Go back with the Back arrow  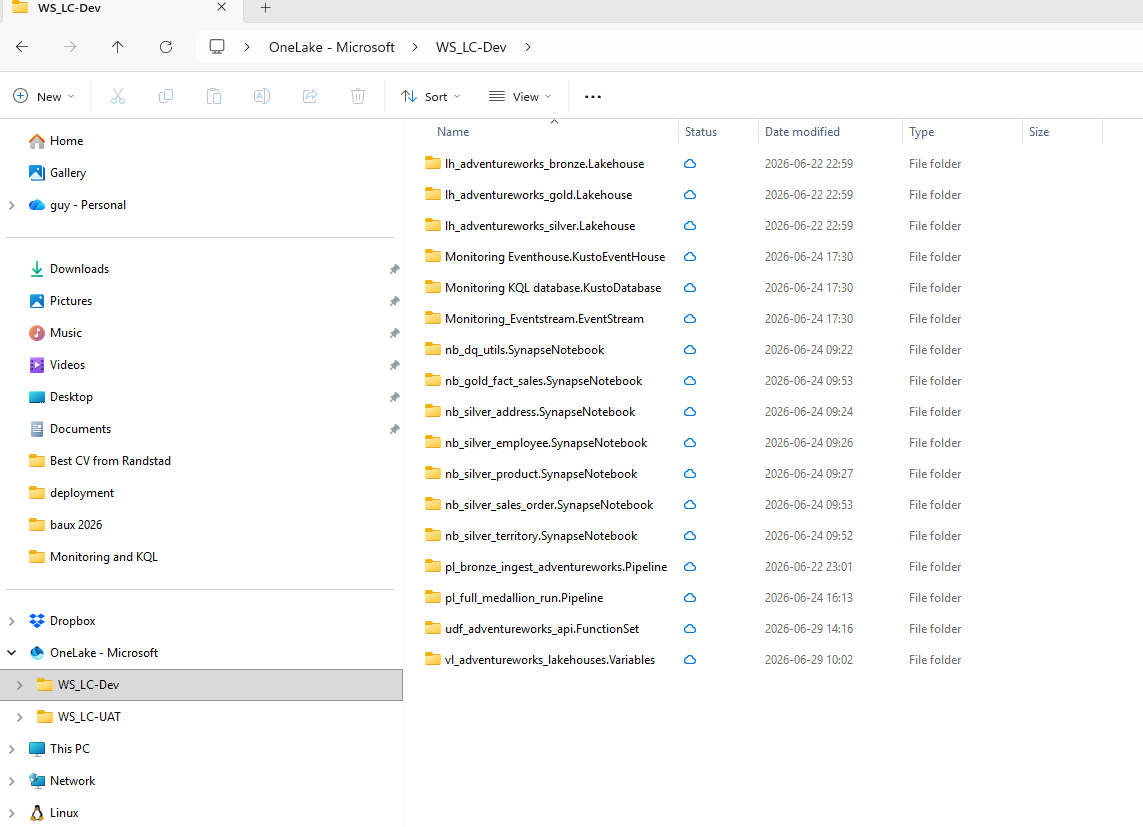[x=22, y=47]
